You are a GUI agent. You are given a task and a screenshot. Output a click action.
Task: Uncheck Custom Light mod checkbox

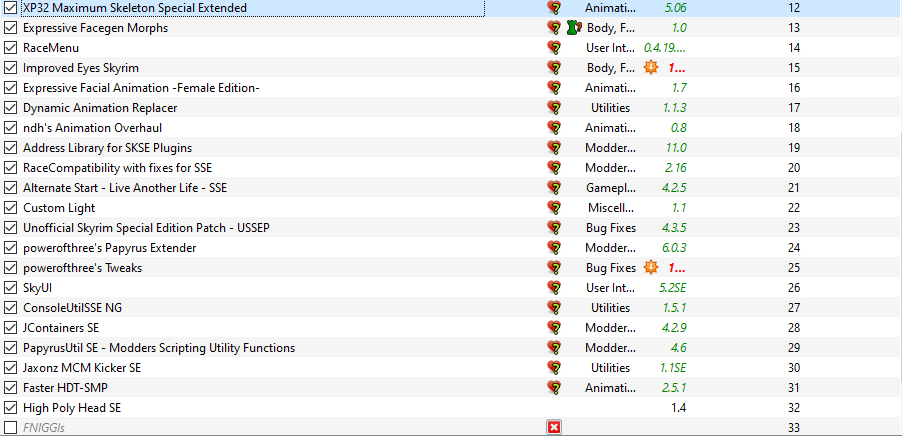[x=10, y=208]
